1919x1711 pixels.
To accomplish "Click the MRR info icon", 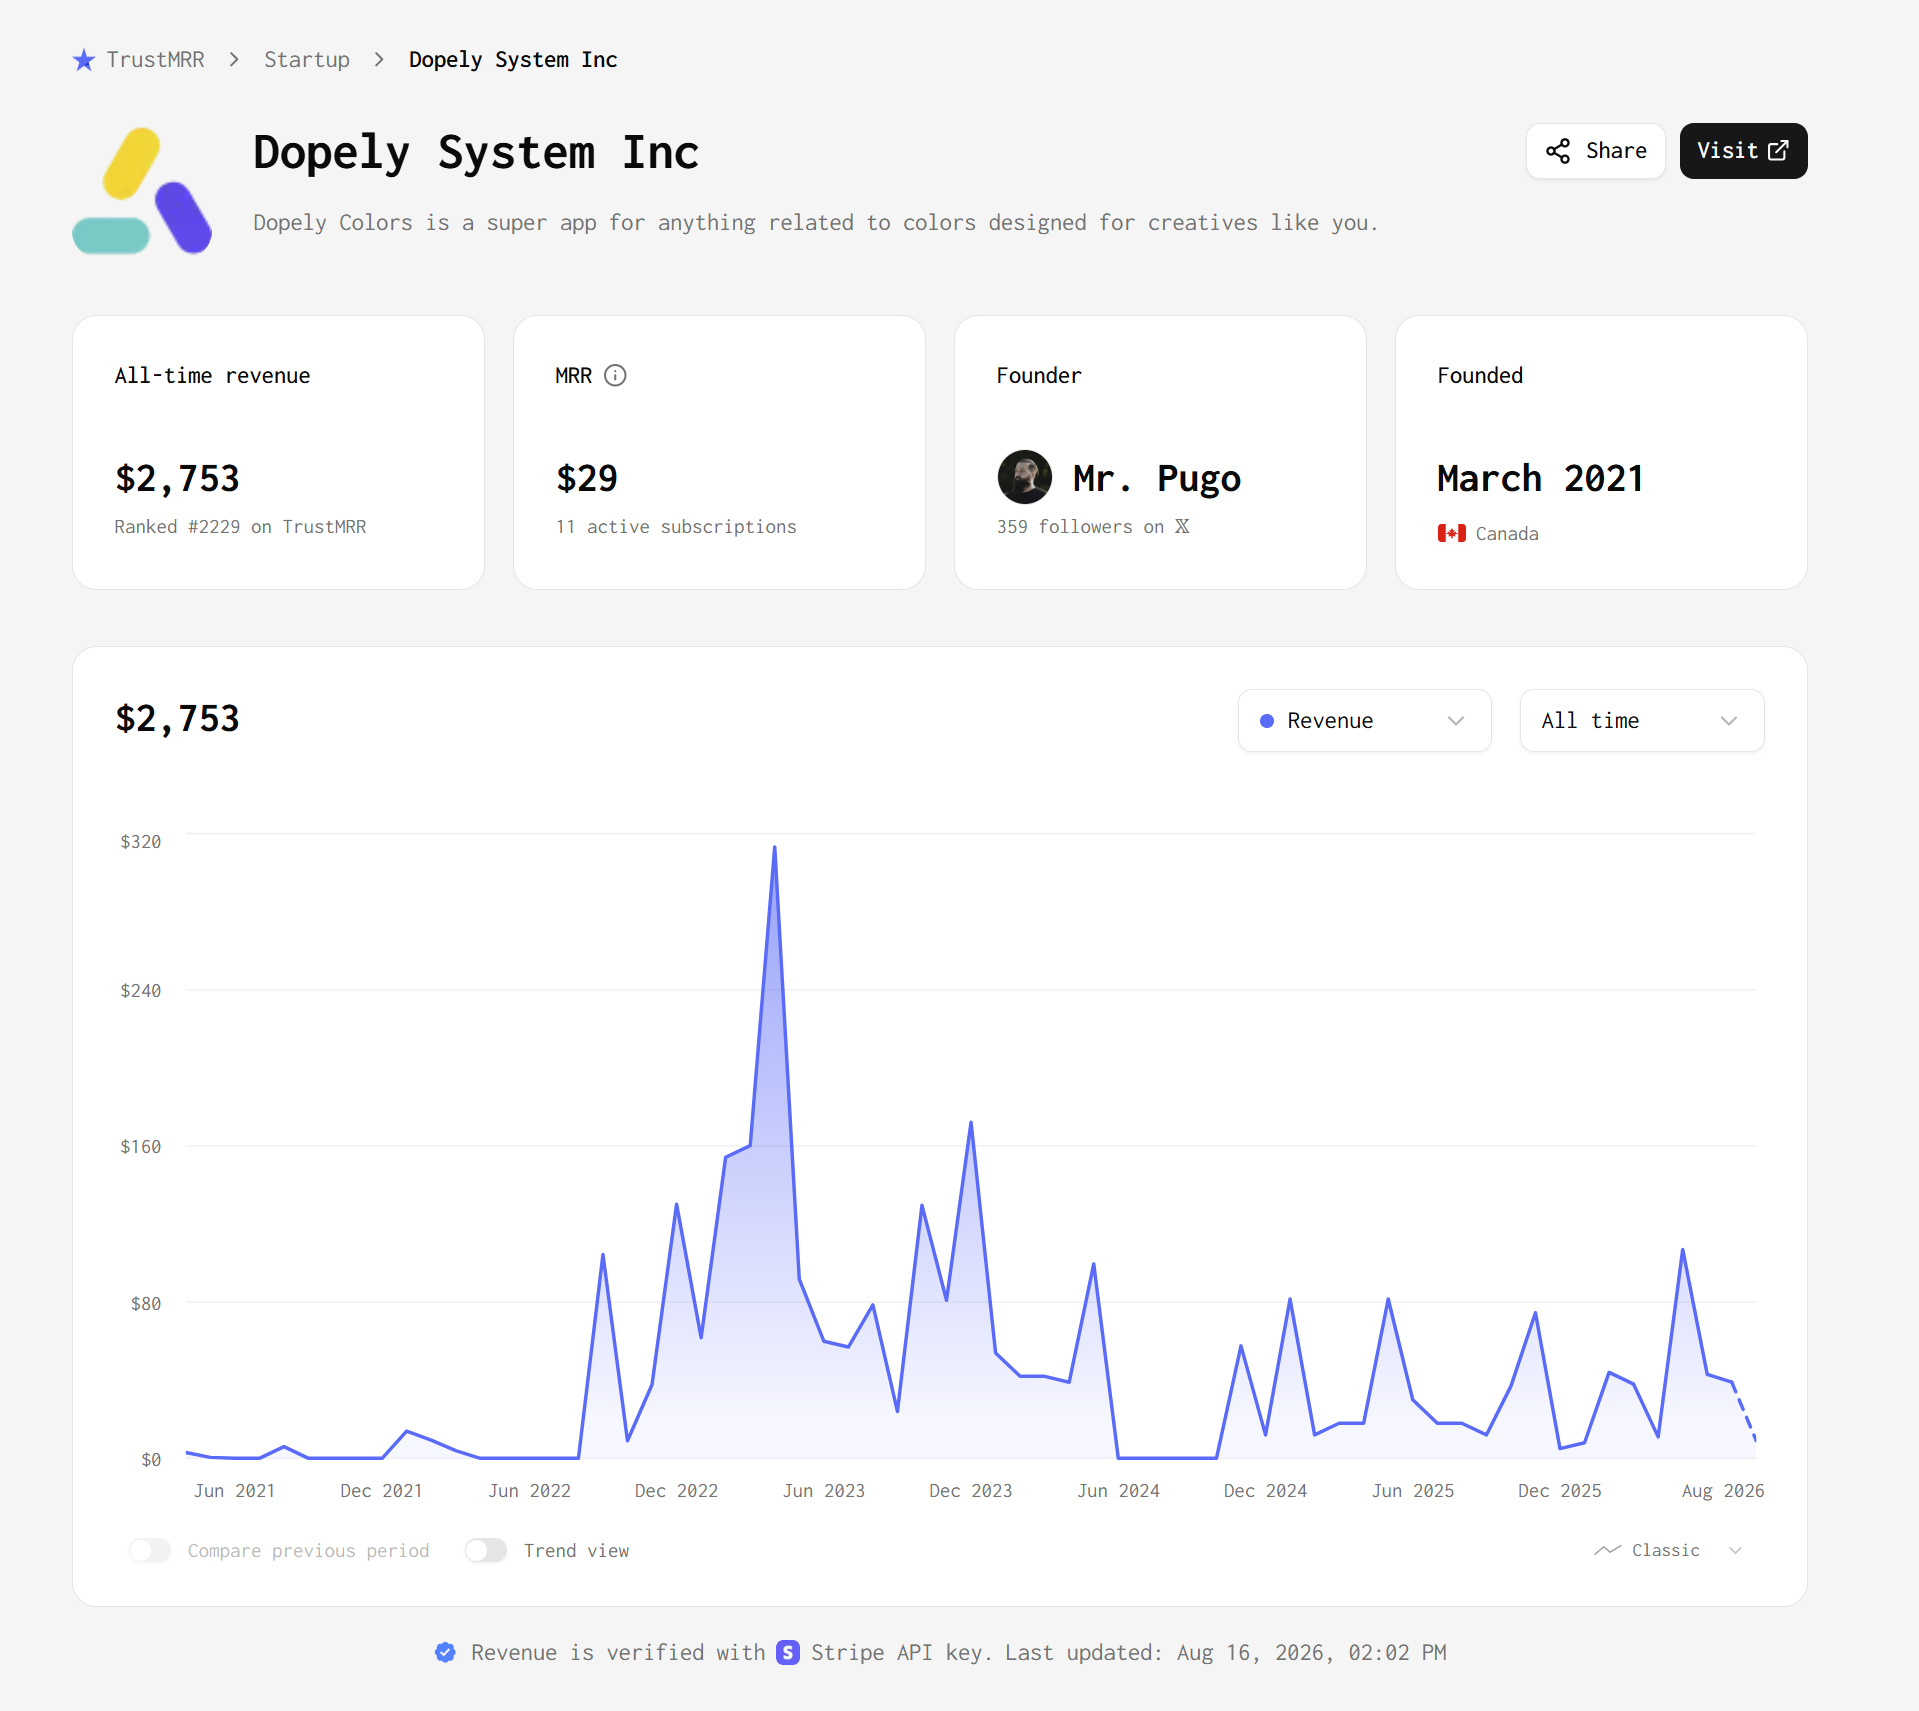I will 615,375.
